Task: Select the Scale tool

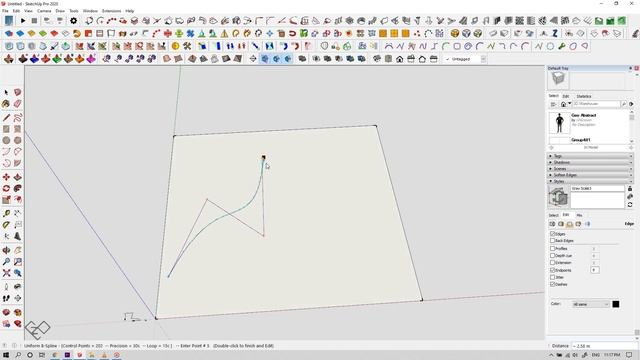Action: [x=6, y=200]
